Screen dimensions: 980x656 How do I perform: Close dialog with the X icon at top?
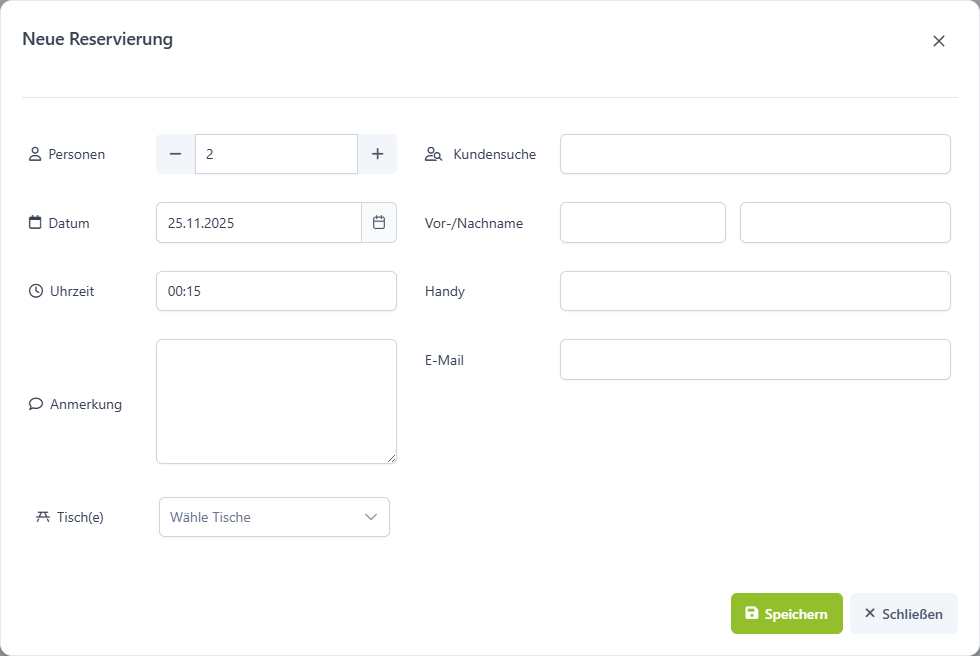point(939,41)
